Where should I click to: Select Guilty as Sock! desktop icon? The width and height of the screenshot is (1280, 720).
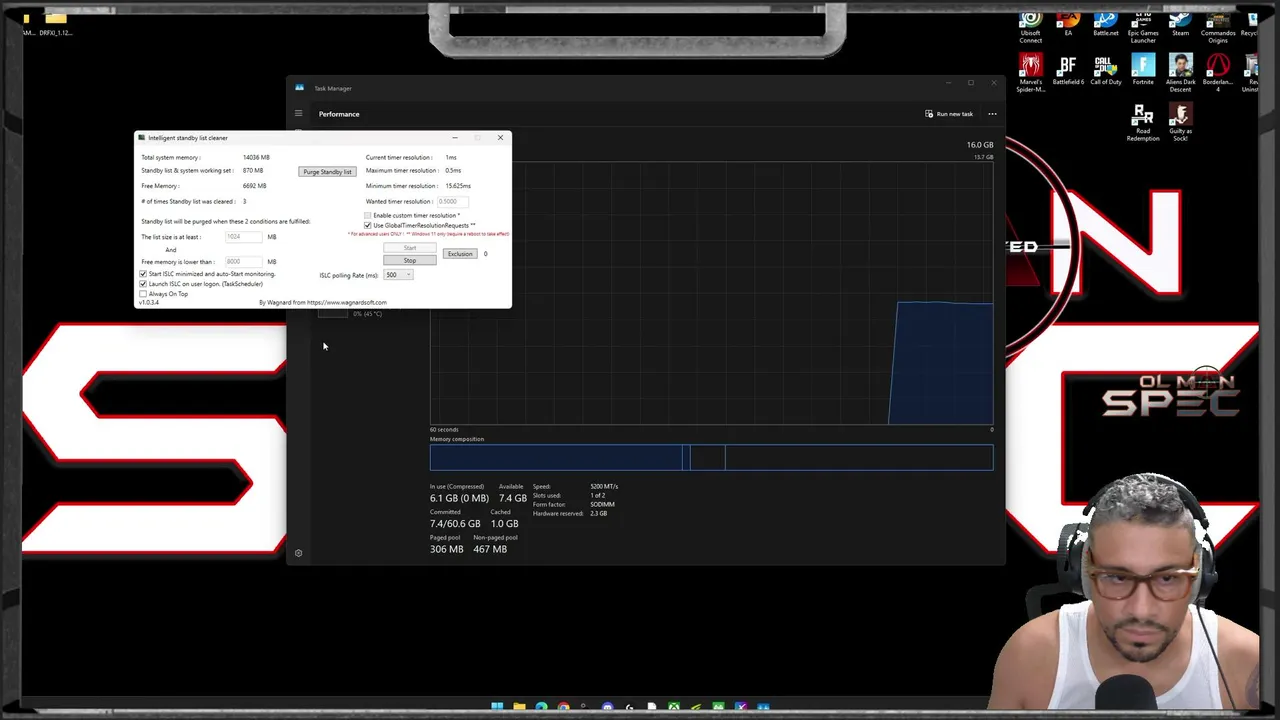coord(1180,123)
